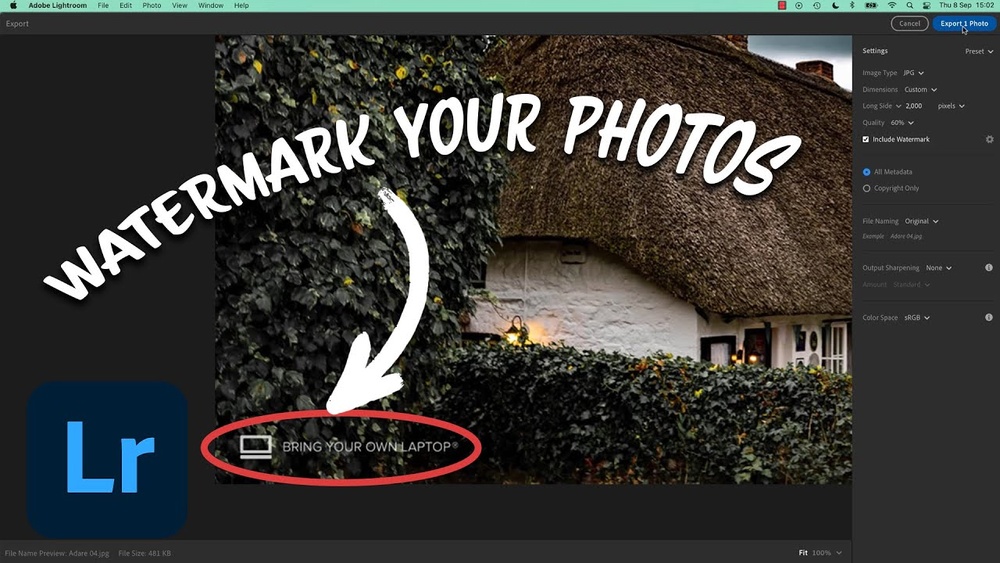Click the File Size 481 KB text
This screenshot has height=563, width=1000.
[144, 553]
